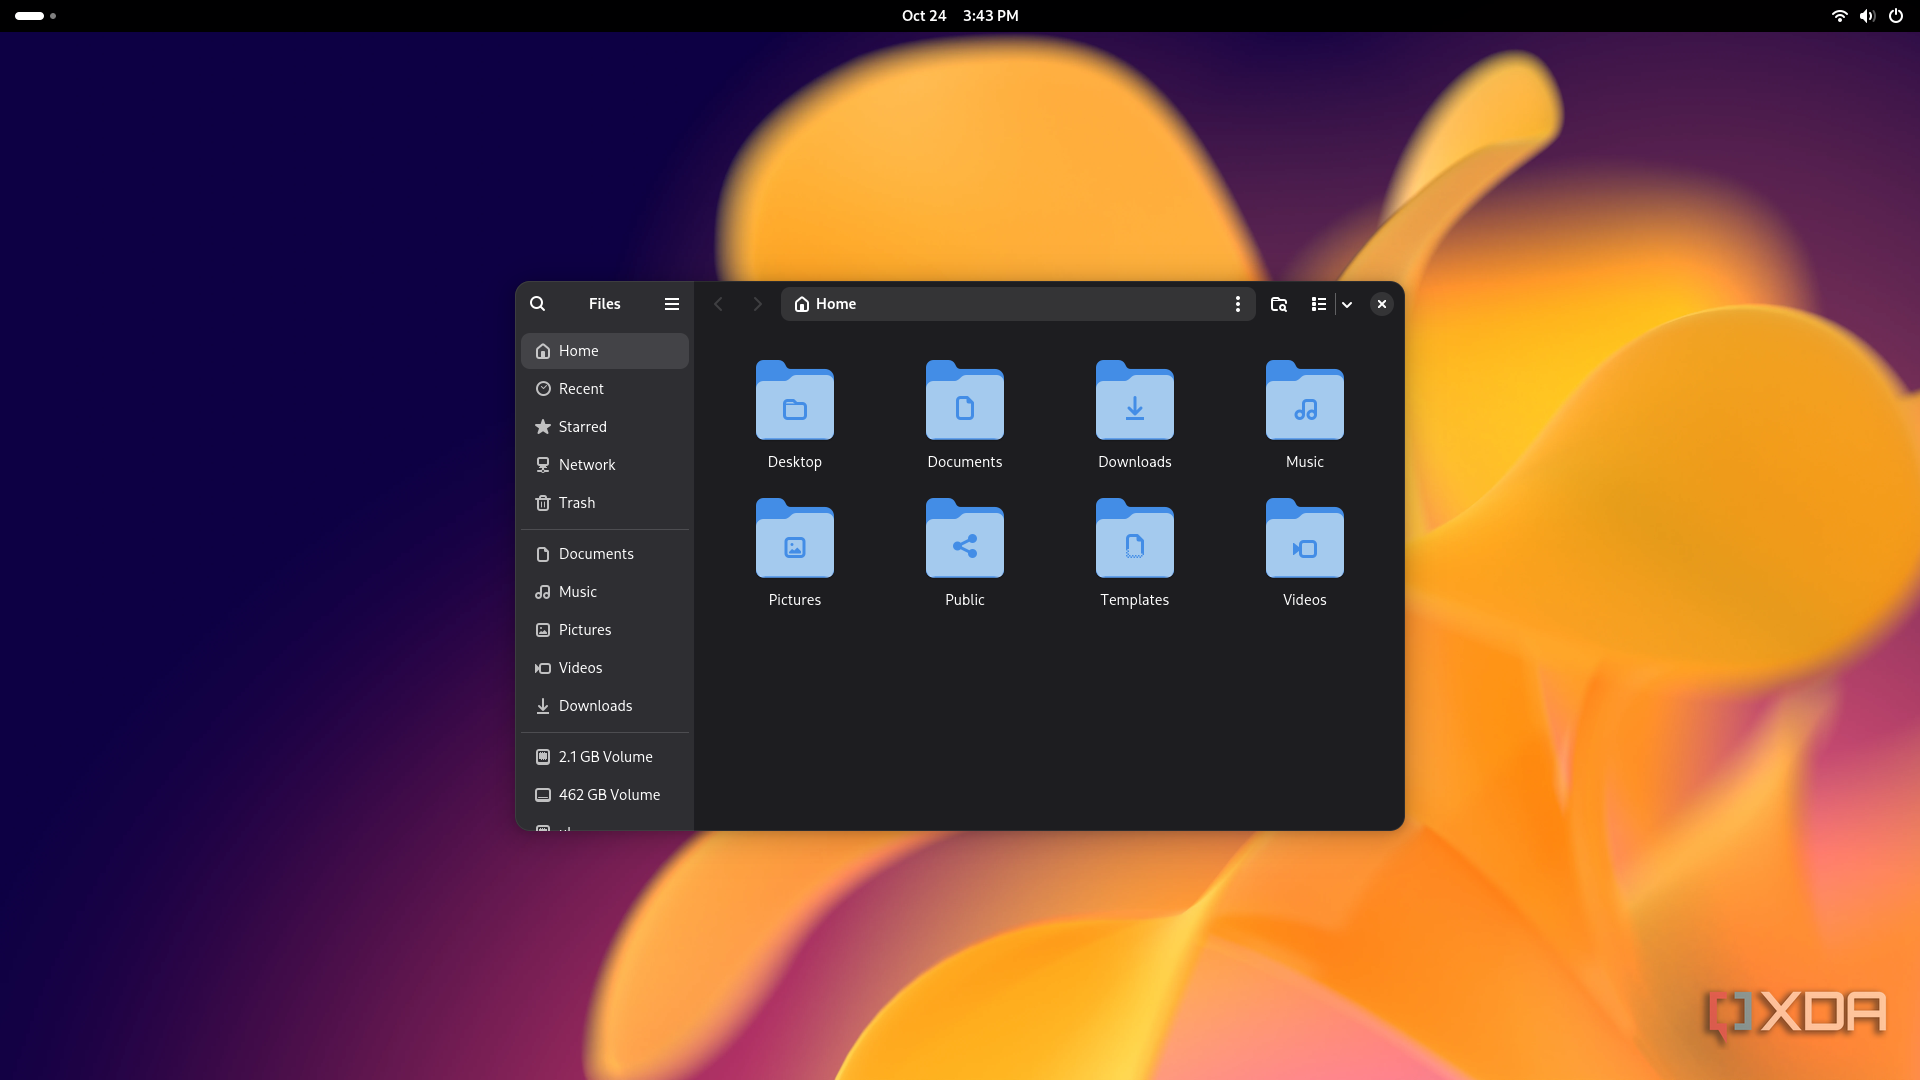1920x1080 pixels.
Task: Click the search folder icon in toolbar
Action: [1279, 304]
